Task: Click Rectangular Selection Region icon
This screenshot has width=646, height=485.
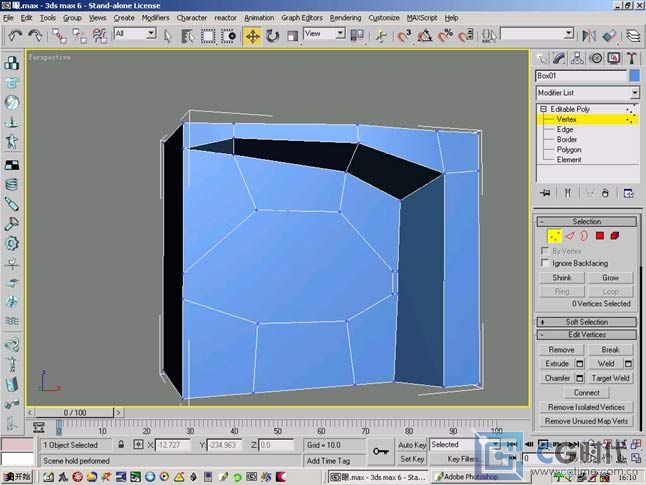Action: coord(208,36)
